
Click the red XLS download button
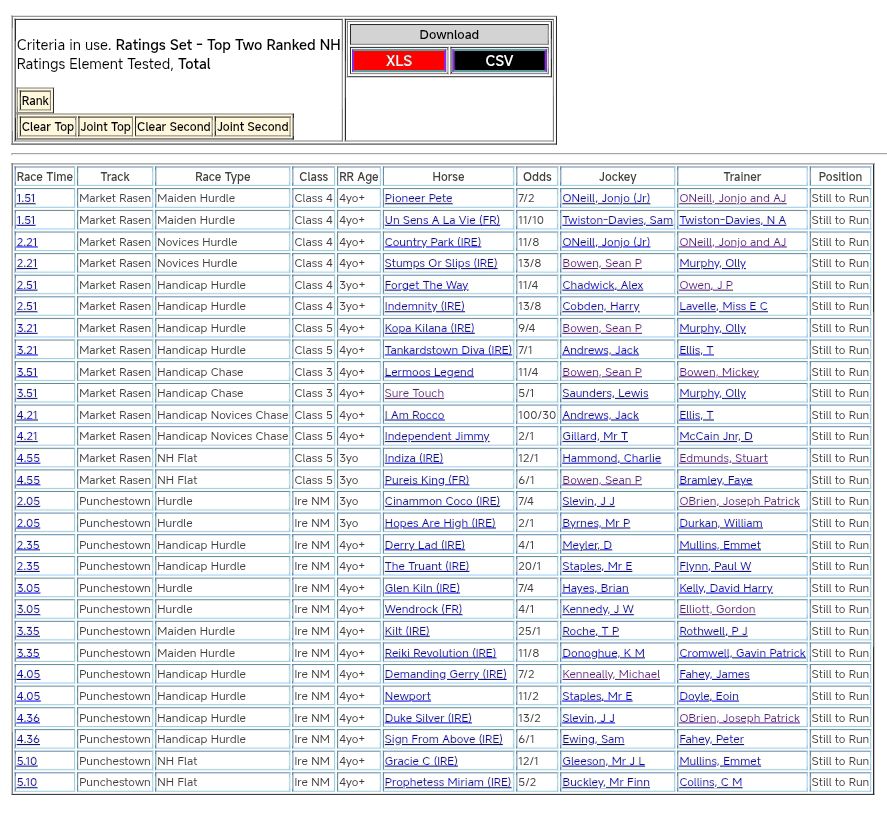coord(398,61)
